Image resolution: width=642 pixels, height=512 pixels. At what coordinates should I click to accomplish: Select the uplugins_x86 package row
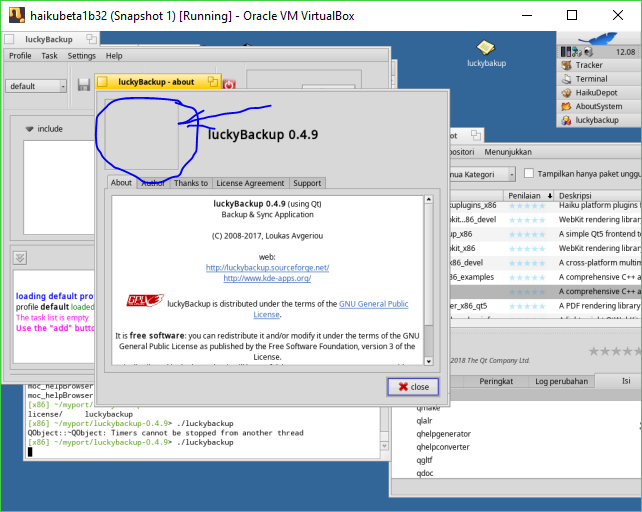click(x=545, y=205)
